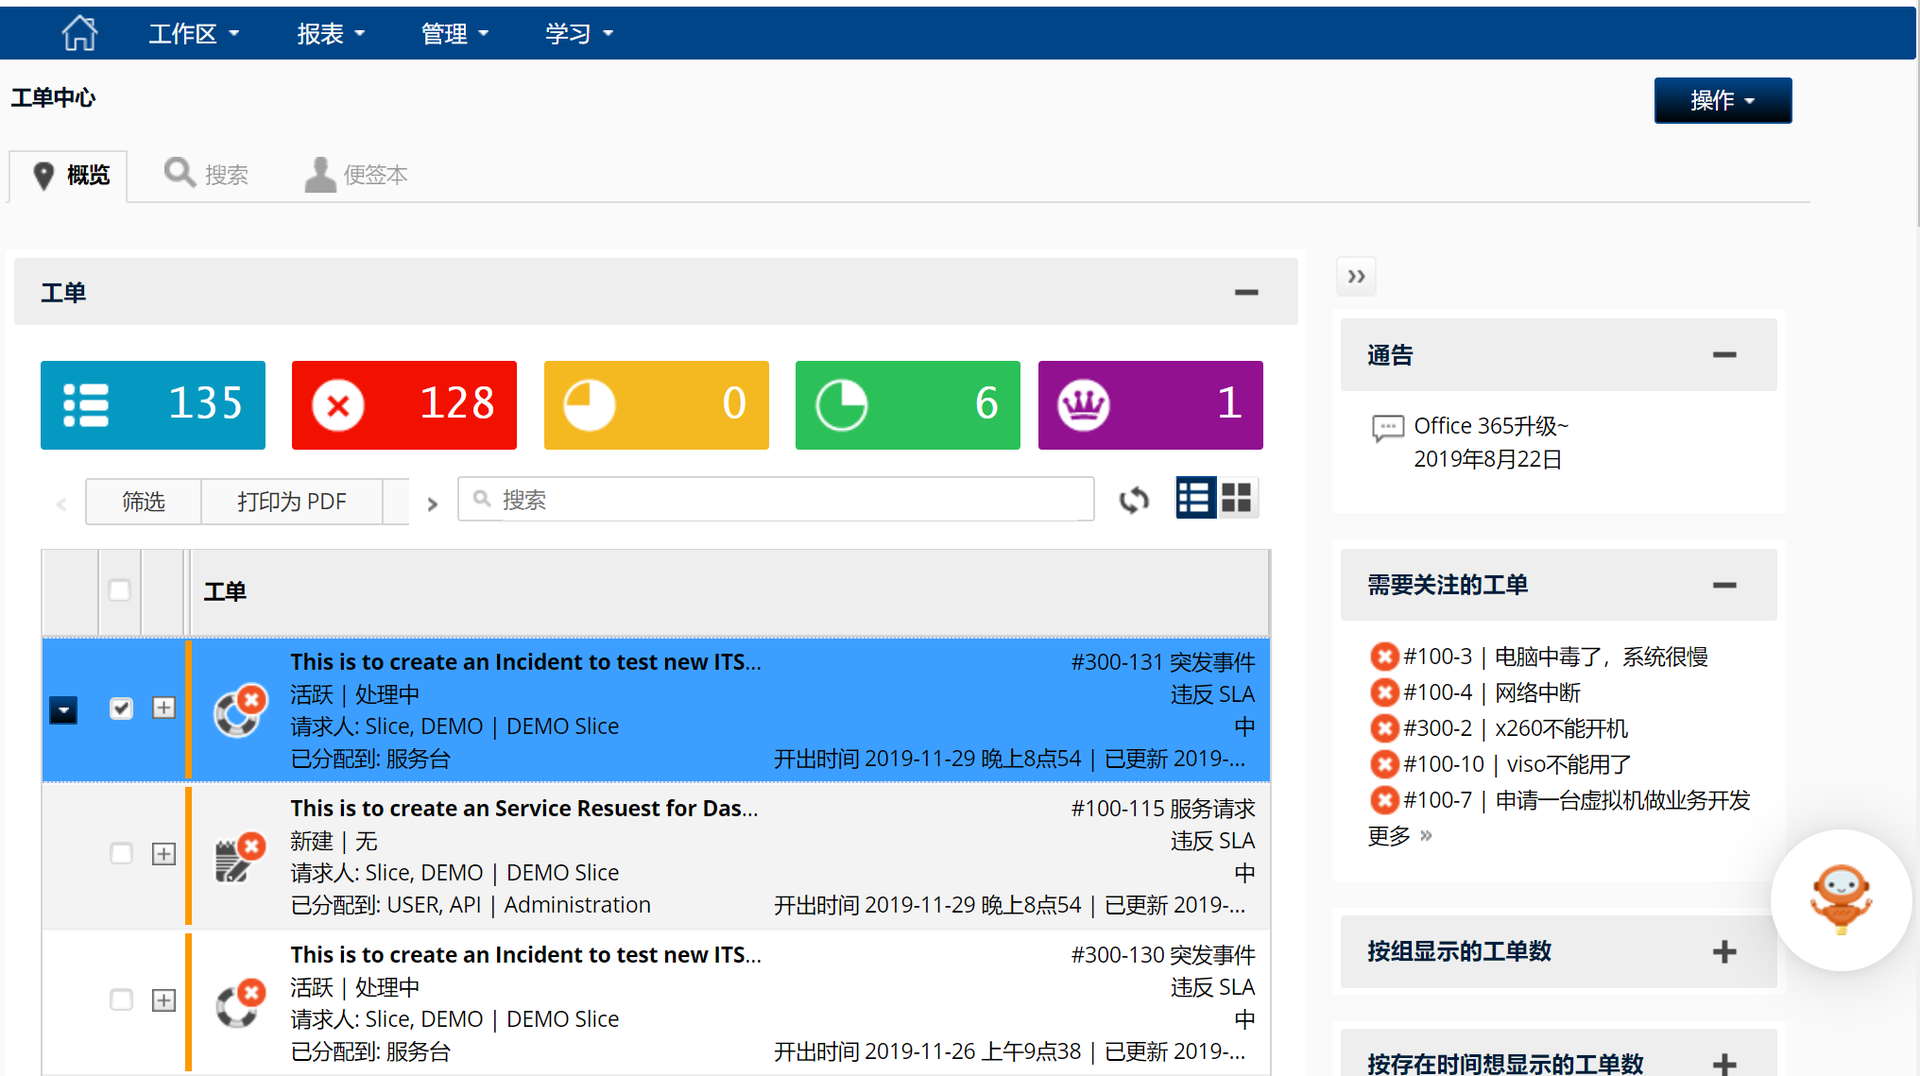The height and width of the screenshot is (1076, 1920).
Task: Expand the 按组显示的工单数 panel
Action: tap(1724, 952)
